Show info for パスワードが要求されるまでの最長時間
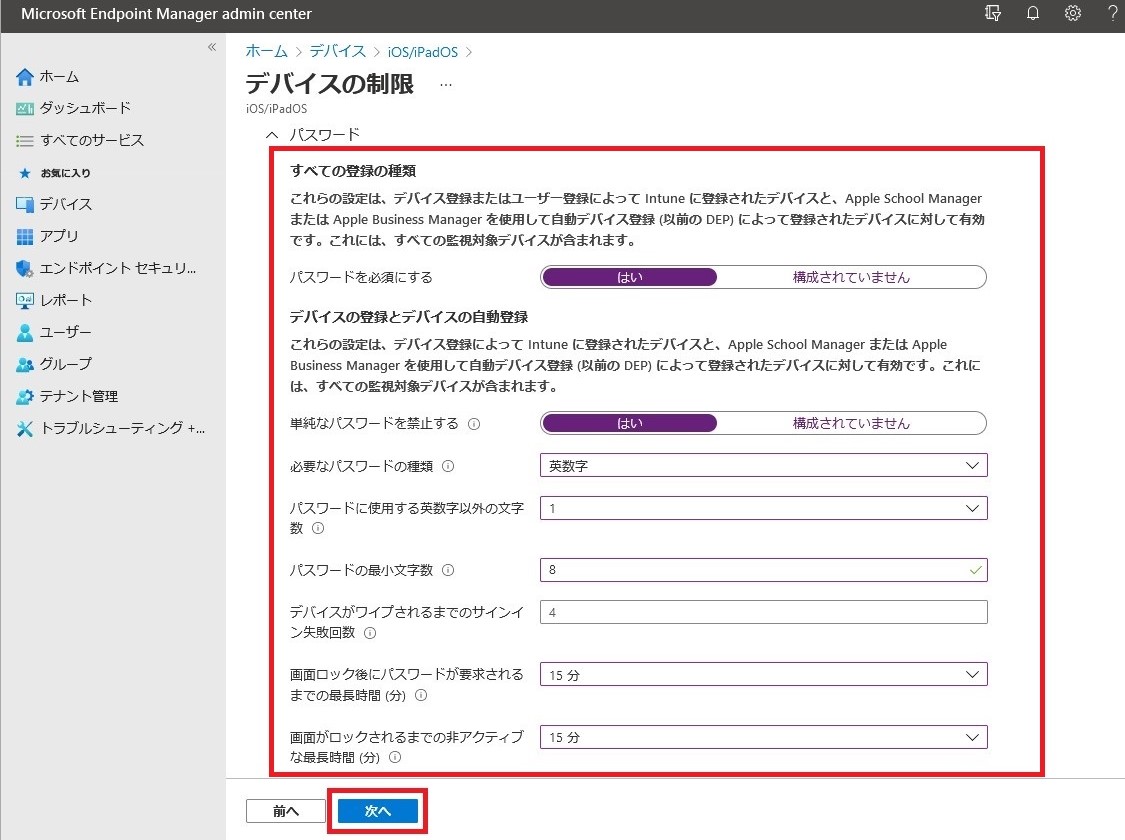This screenshot has height=840, width=1125. 421,695
